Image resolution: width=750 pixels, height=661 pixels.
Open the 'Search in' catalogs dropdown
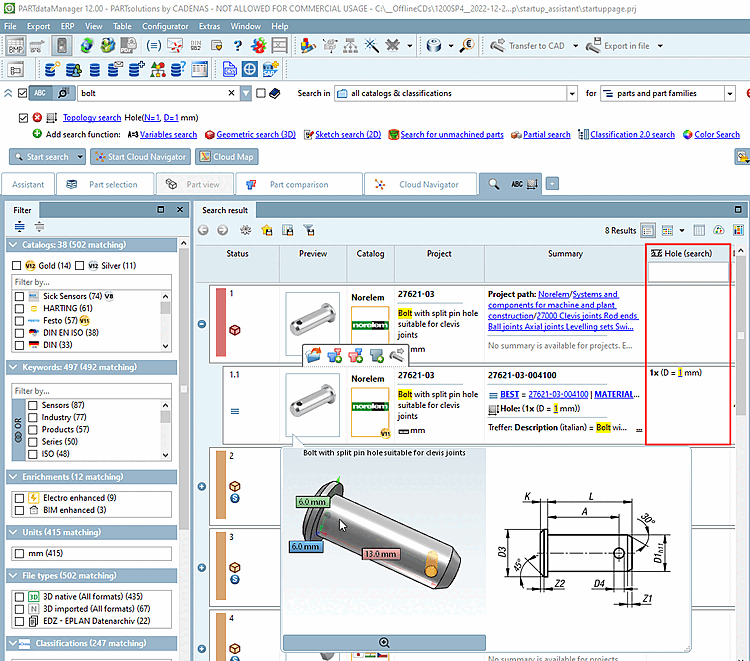574,94
